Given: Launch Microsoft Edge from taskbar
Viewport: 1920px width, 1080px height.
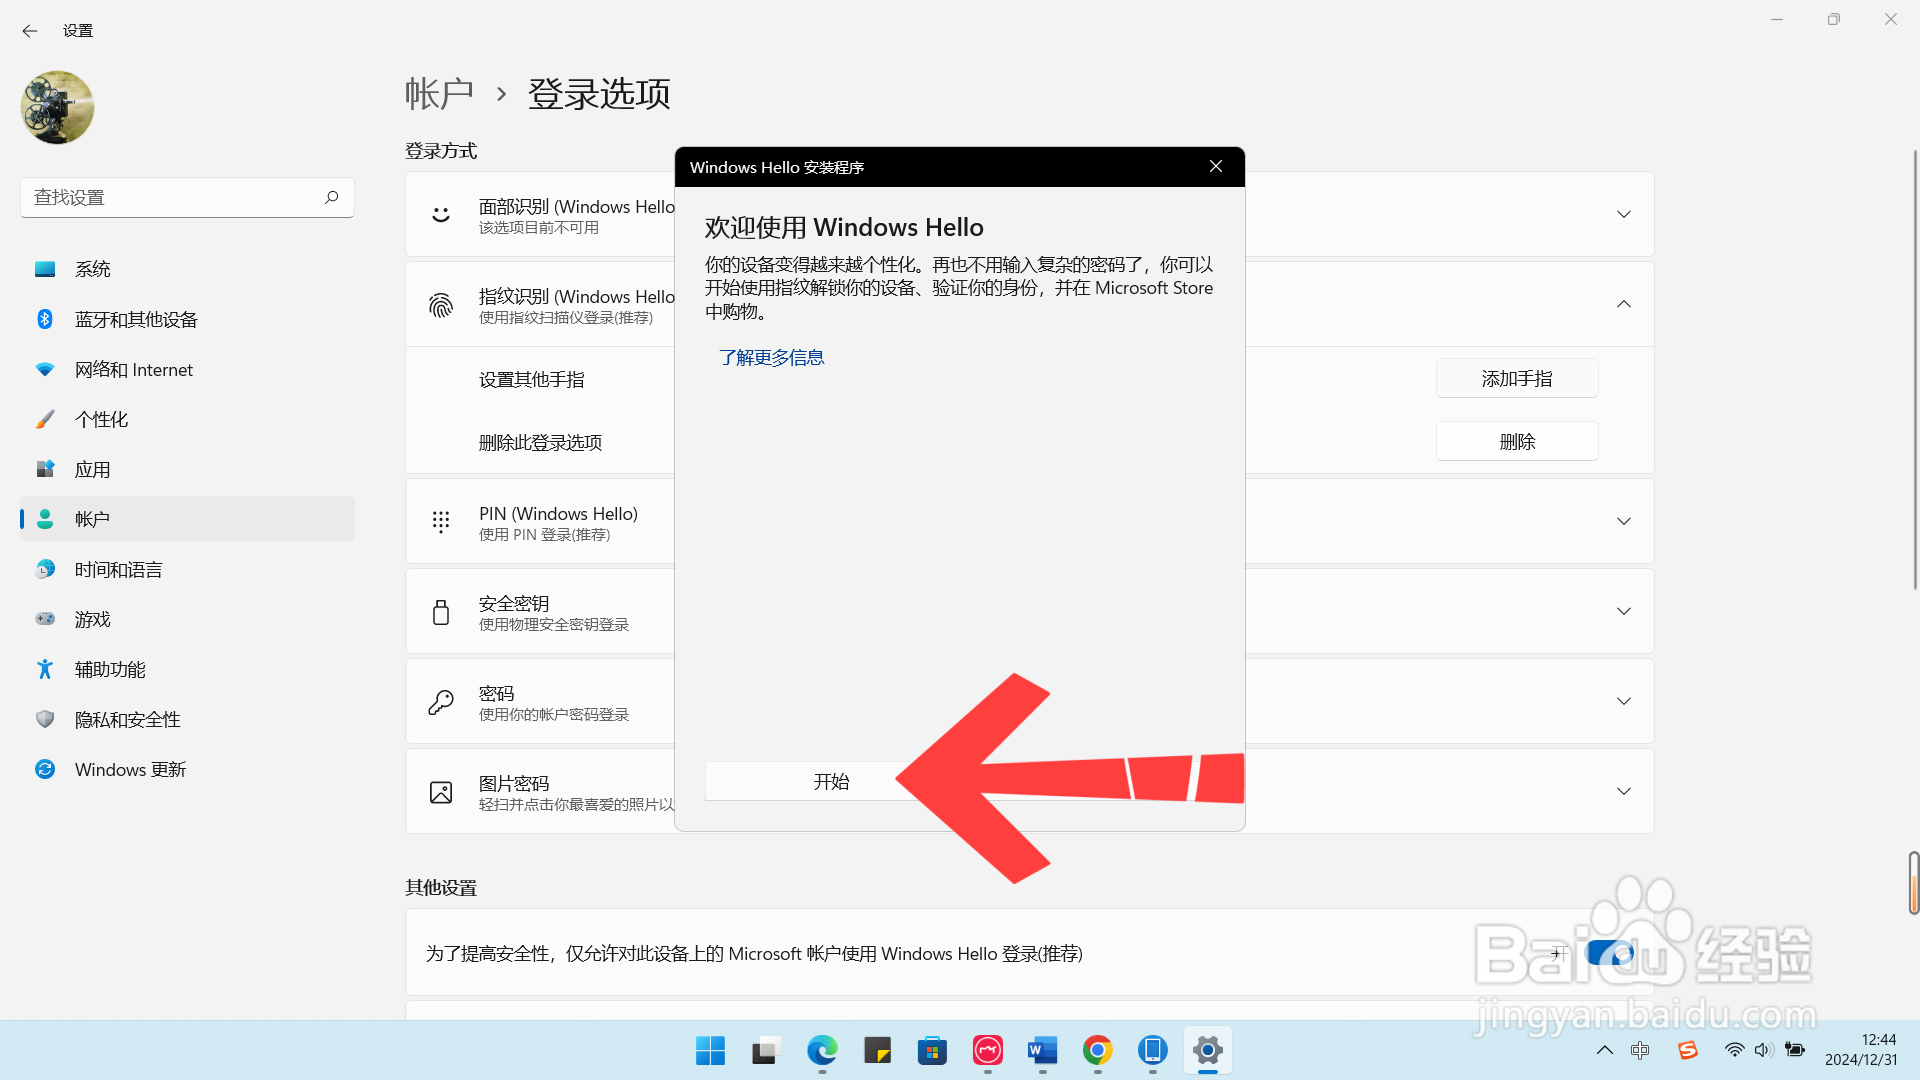Looking at the screenshot, I should click(822, 1050).
